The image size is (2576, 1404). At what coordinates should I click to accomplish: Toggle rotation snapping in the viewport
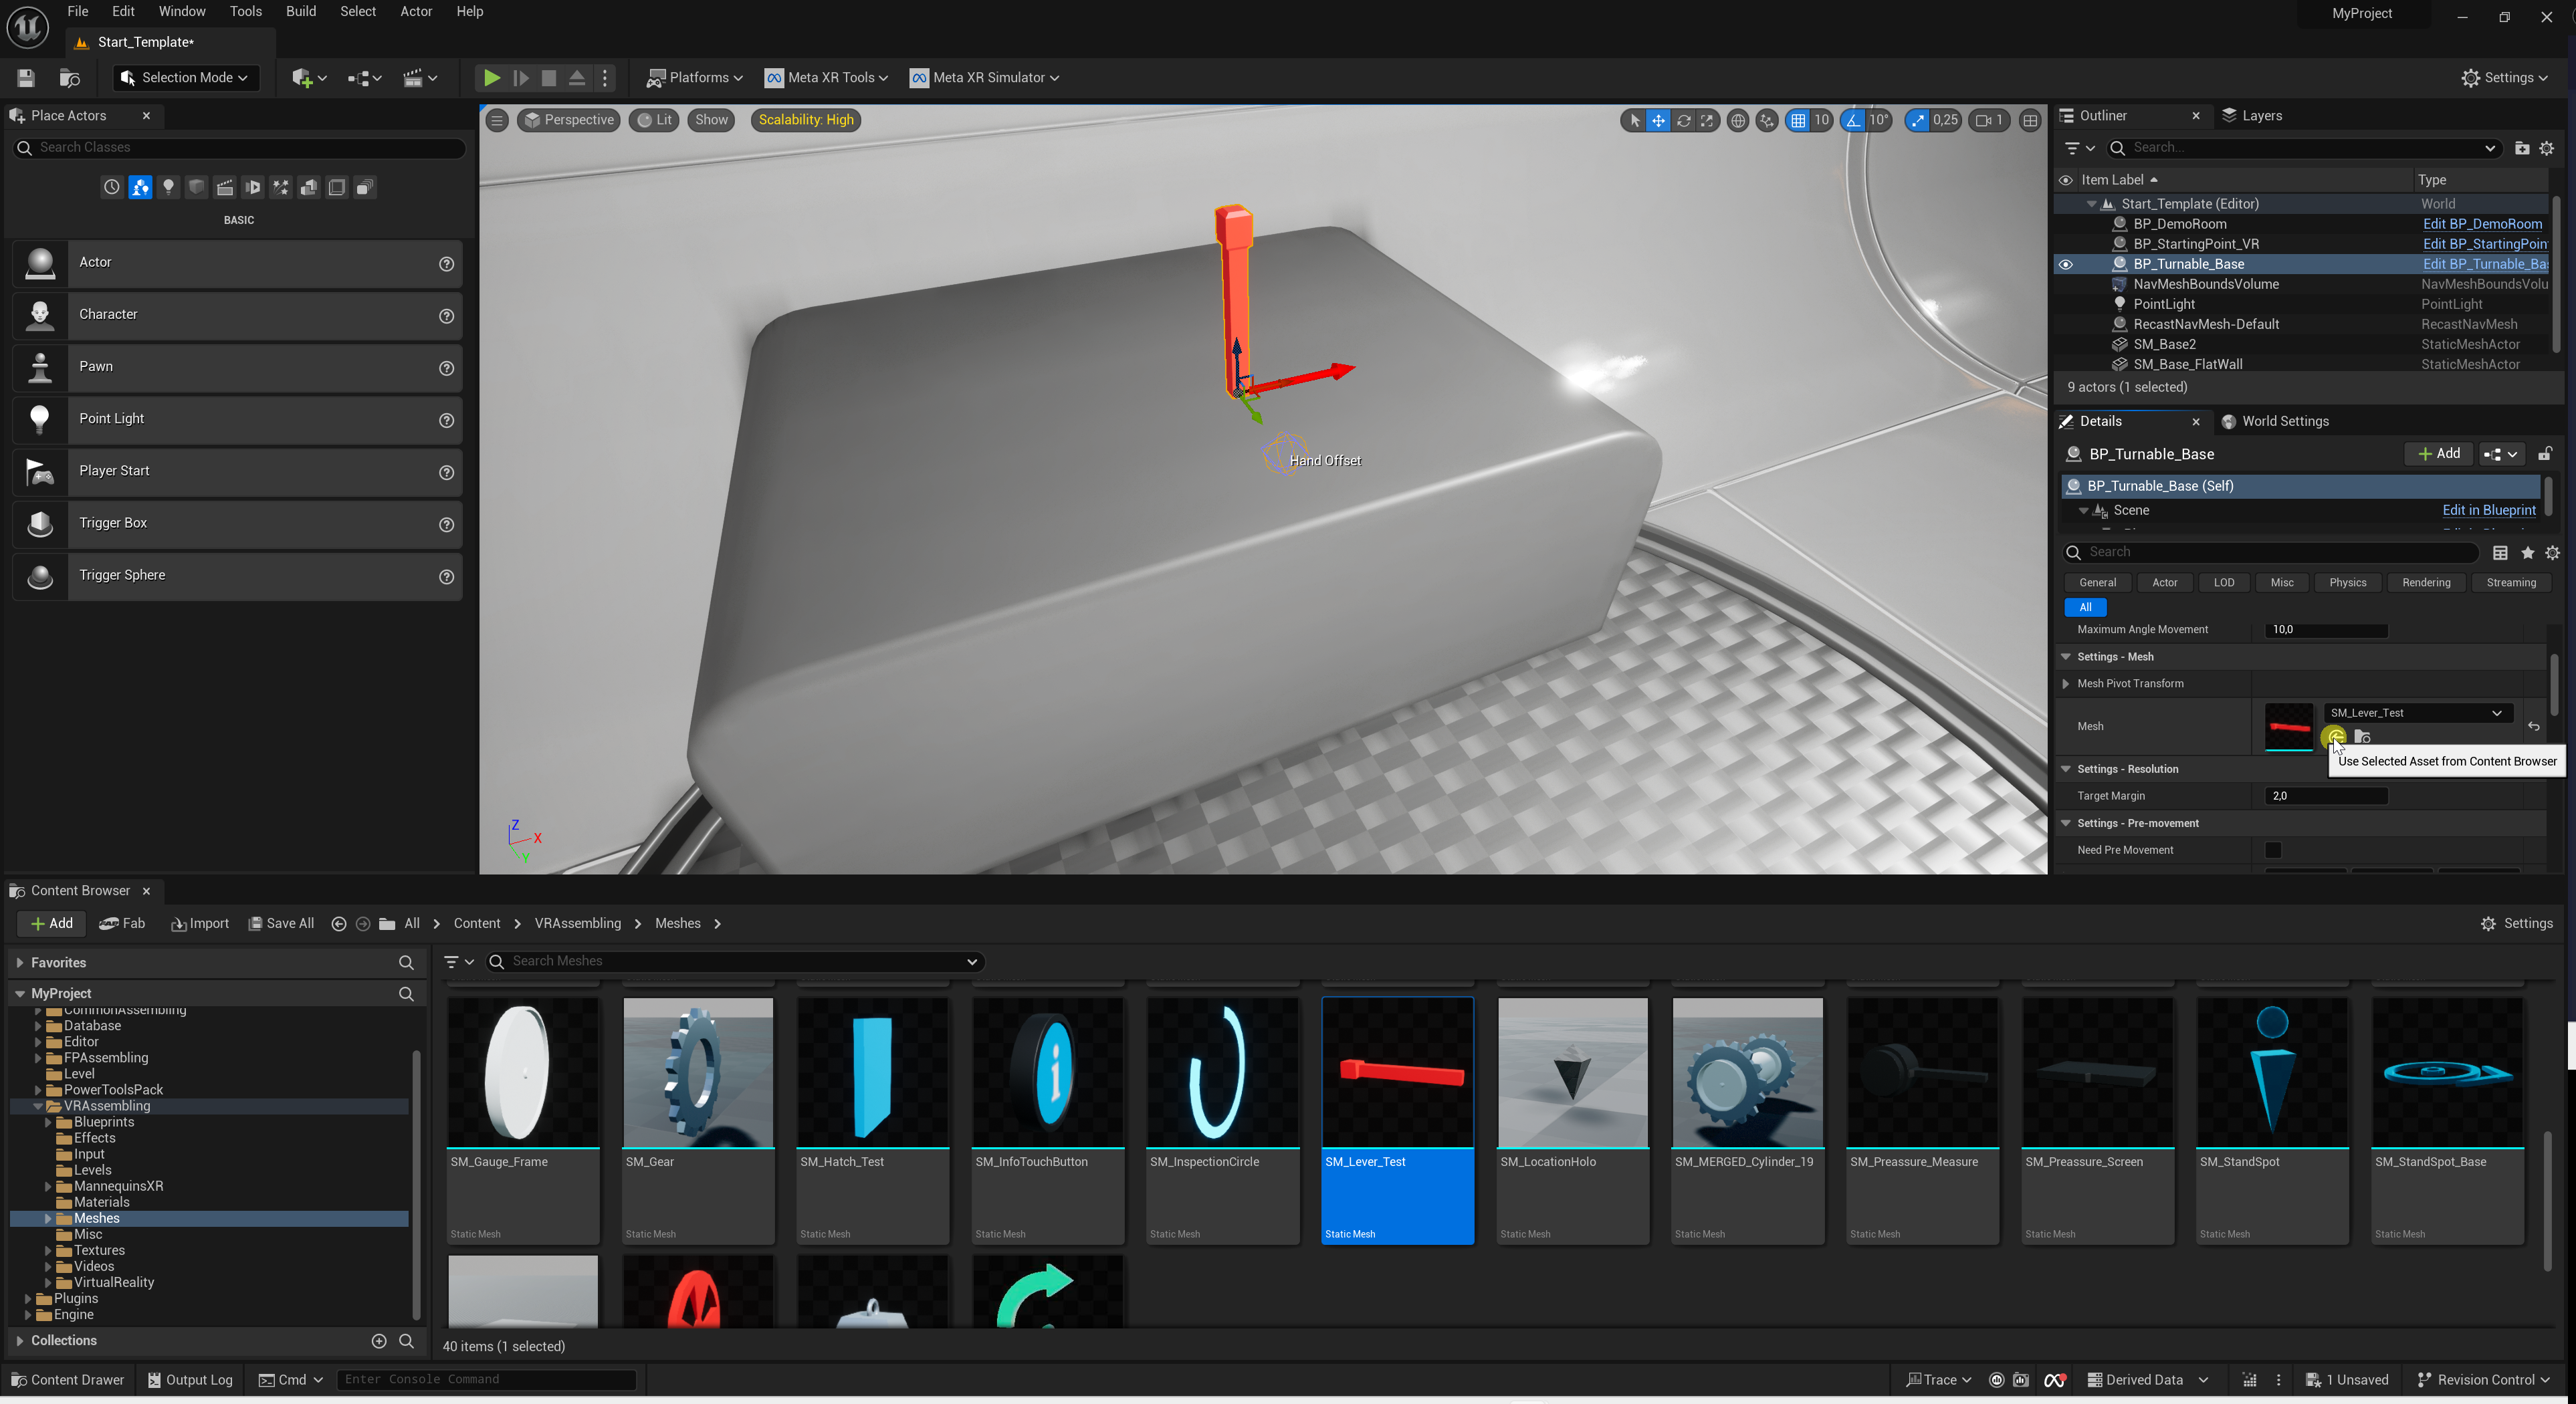click(1853, 120)
